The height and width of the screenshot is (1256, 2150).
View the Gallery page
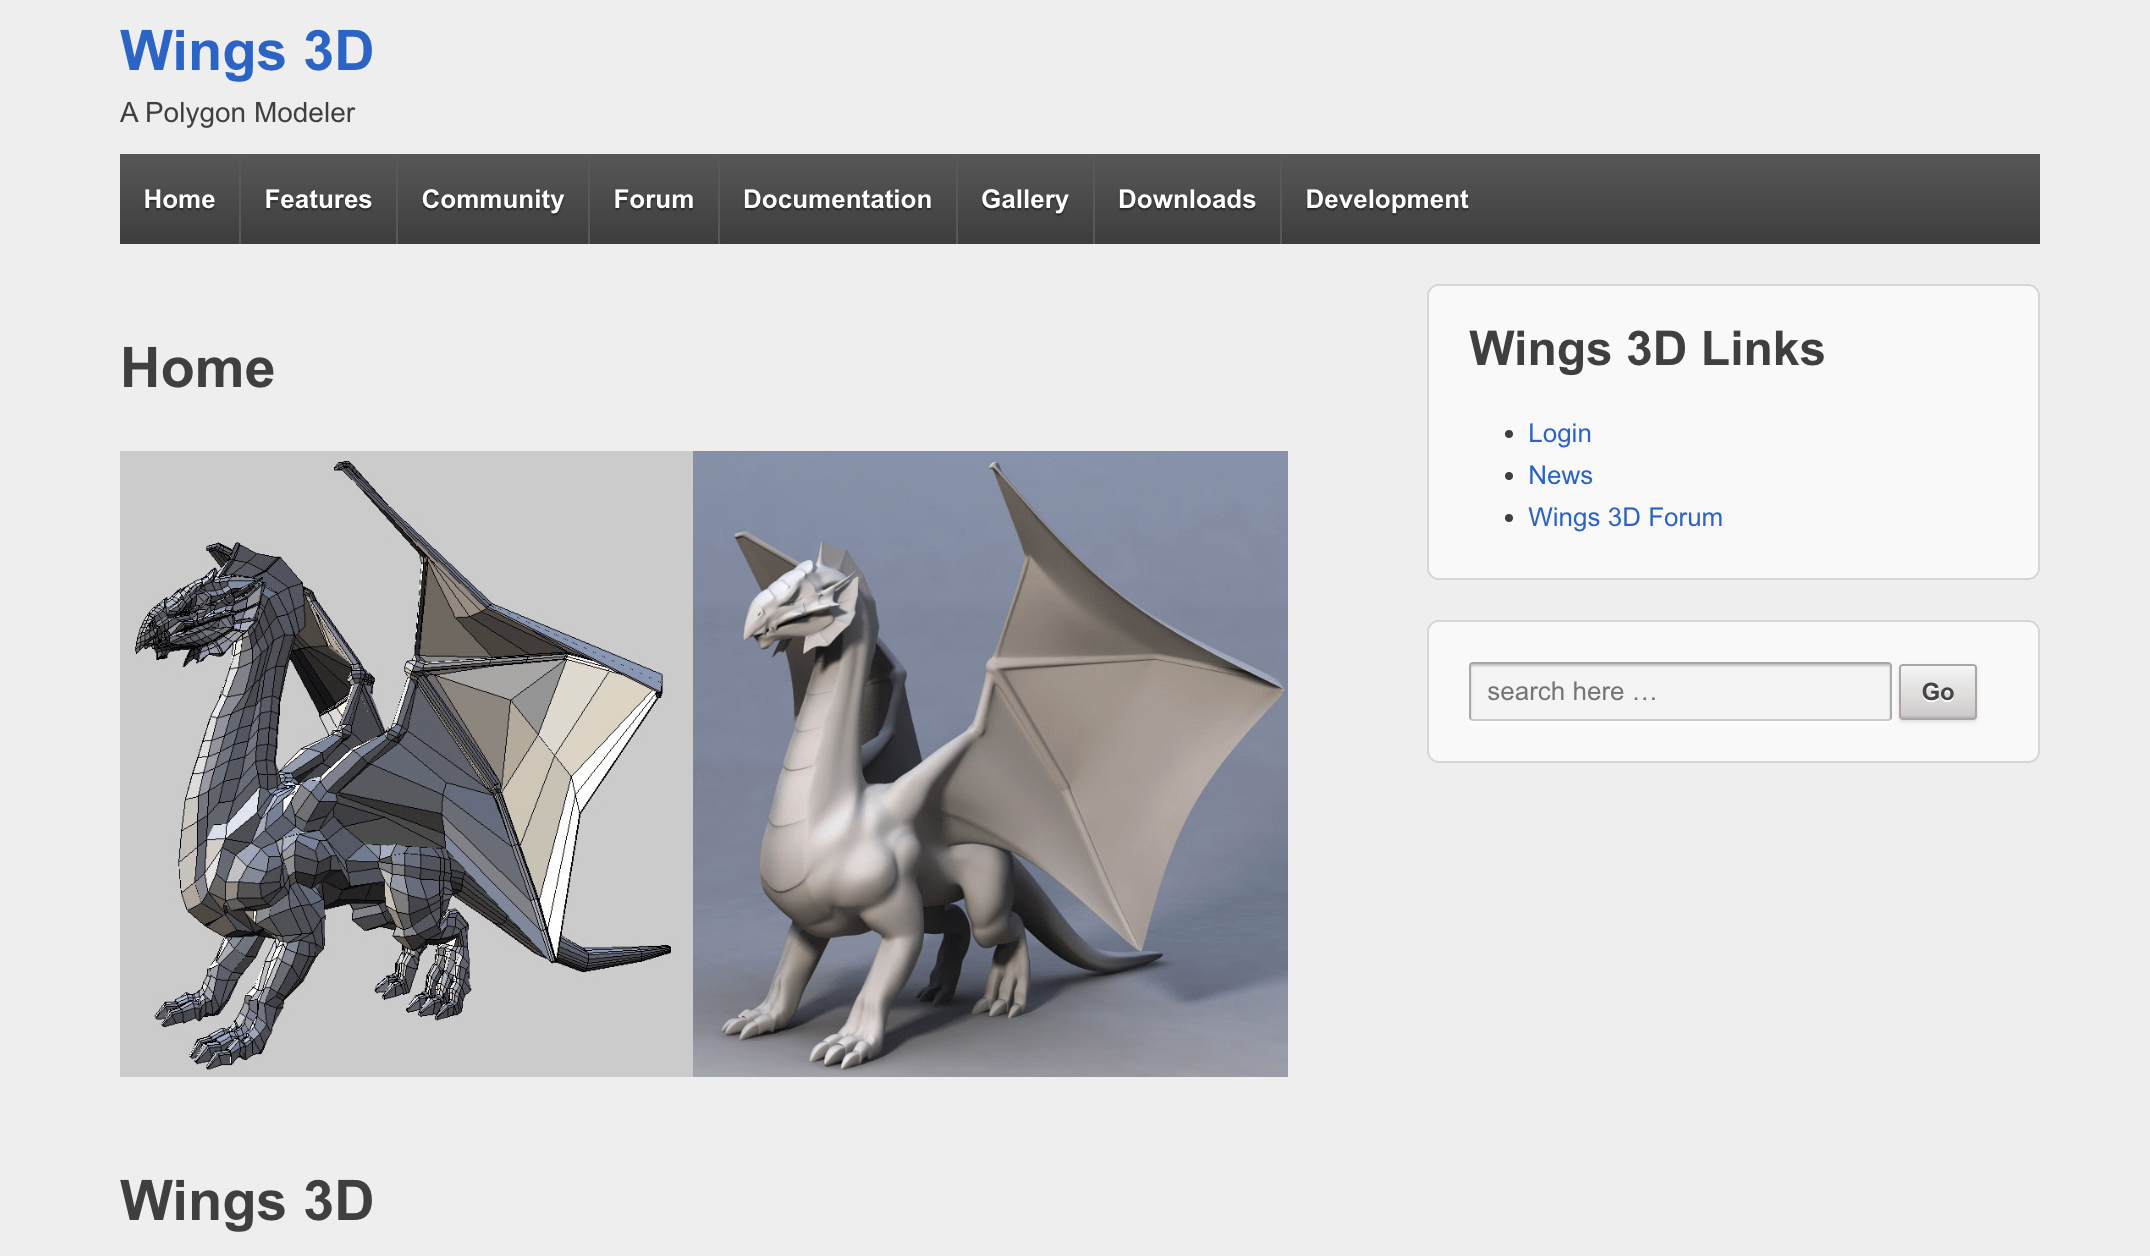coord(1024,199)
